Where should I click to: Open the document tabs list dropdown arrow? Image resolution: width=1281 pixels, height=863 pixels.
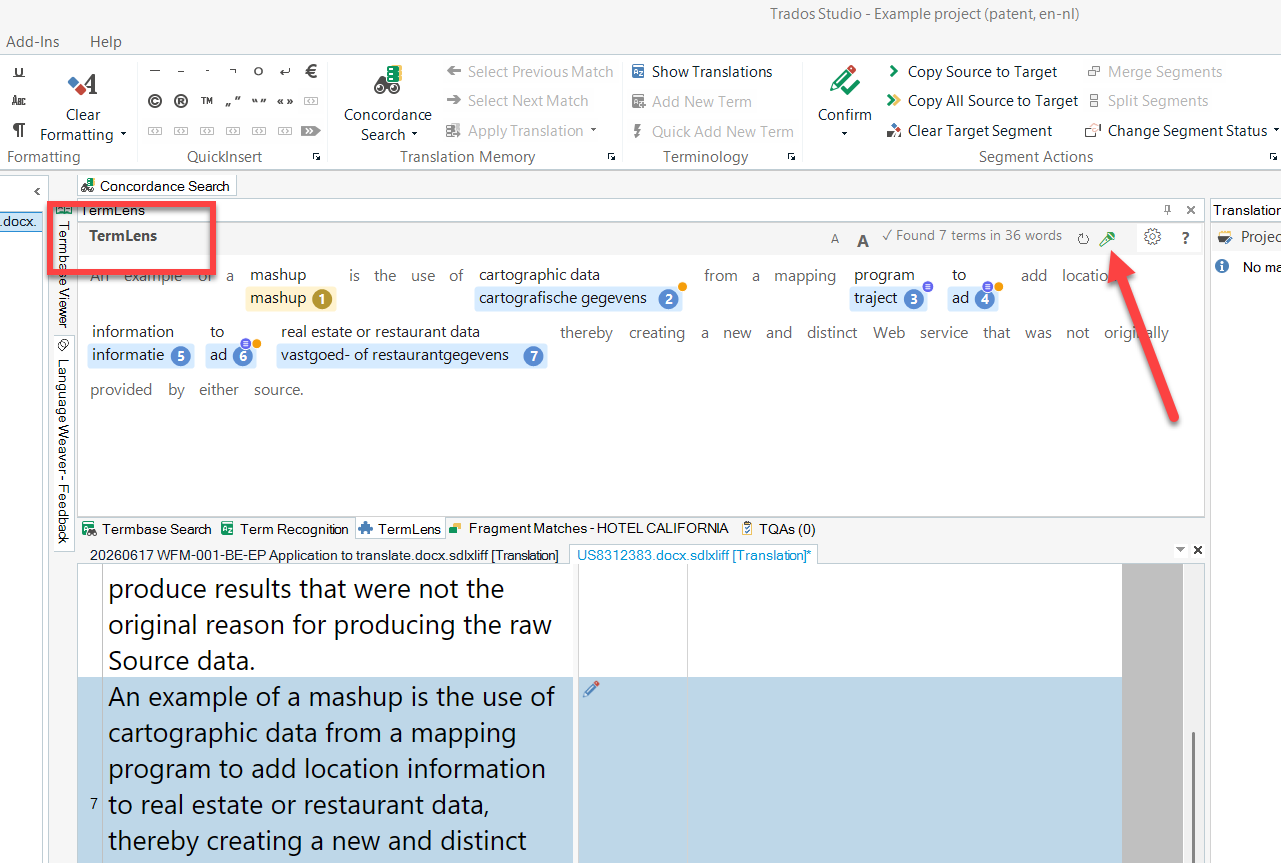coord(1180,550)
